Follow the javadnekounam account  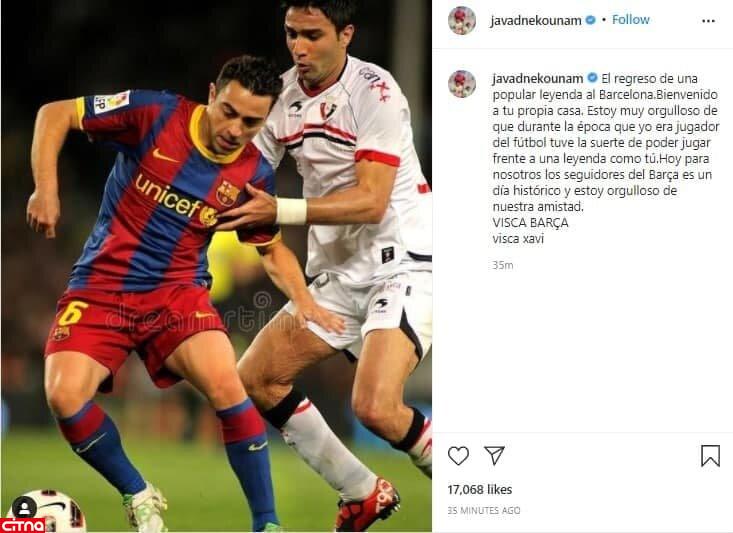click(x=631, y=20)
